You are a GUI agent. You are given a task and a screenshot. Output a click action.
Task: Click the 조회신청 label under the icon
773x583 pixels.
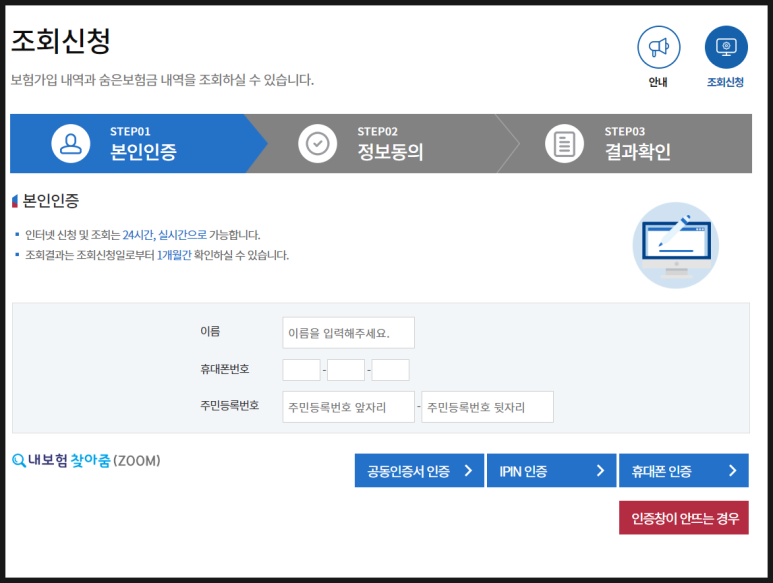click(x=725, y=82)
